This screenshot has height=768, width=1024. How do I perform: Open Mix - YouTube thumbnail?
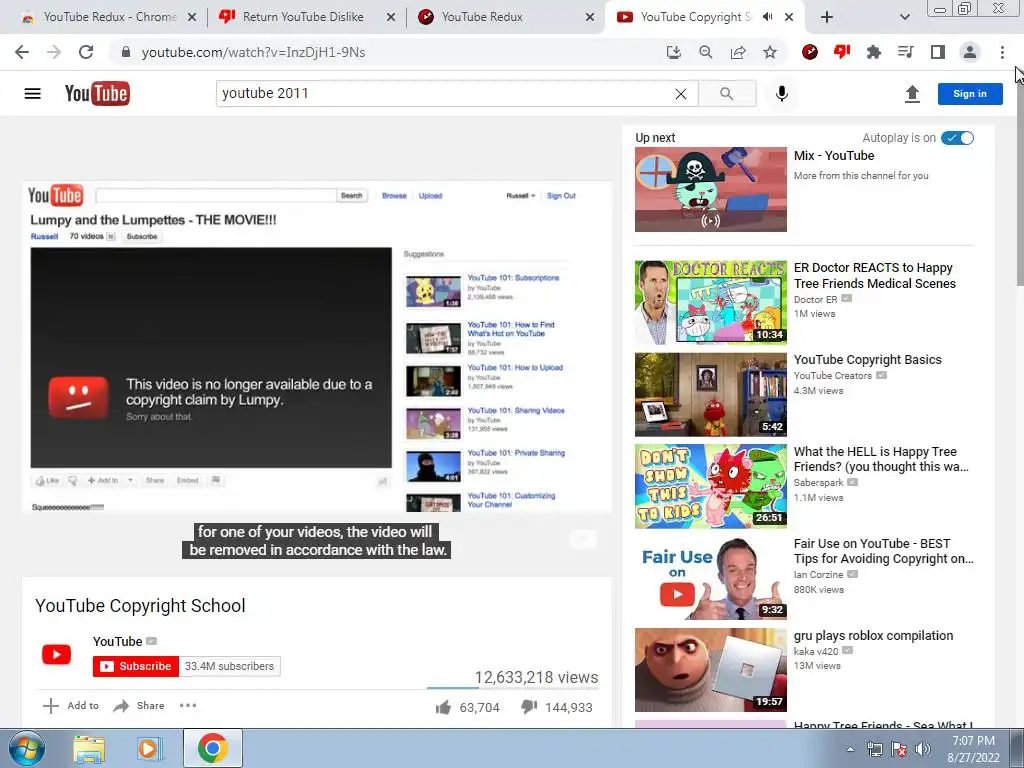click(711, 189)
